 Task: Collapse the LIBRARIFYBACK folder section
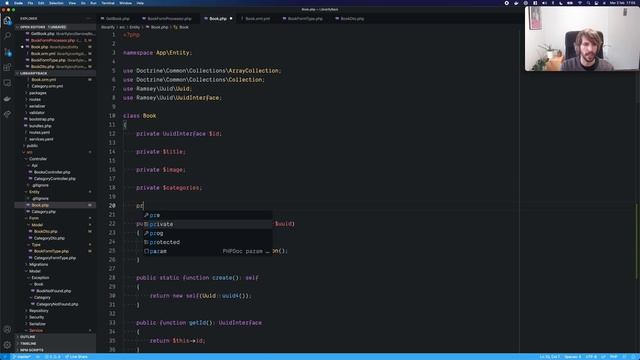56,73
